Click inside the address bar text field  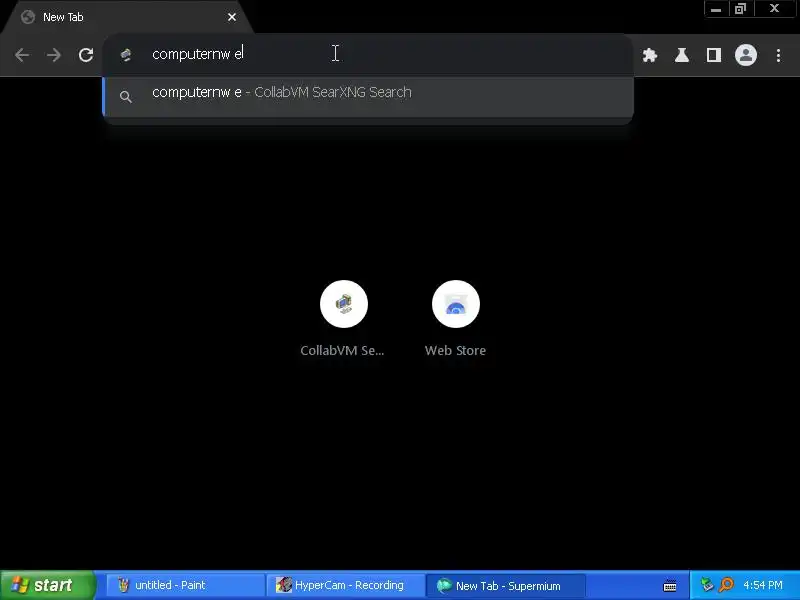(x=367, y=54)
